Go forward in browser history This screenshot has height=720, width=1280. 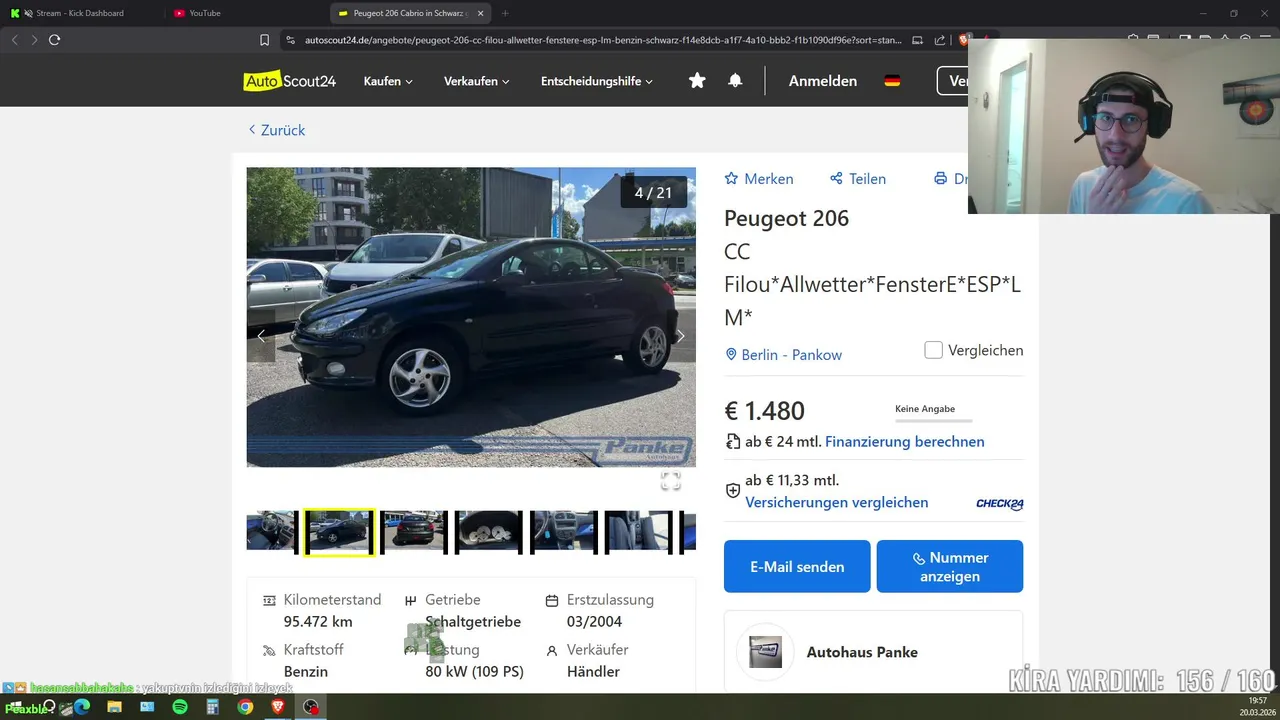coord(34,40)
